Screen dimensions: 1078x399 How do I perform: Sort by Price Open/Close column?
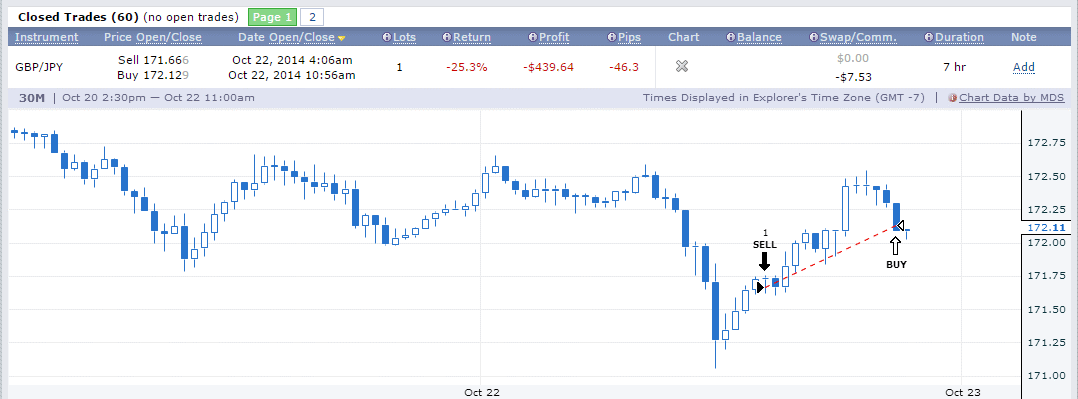pyautogui.click(x=153, y=37)
